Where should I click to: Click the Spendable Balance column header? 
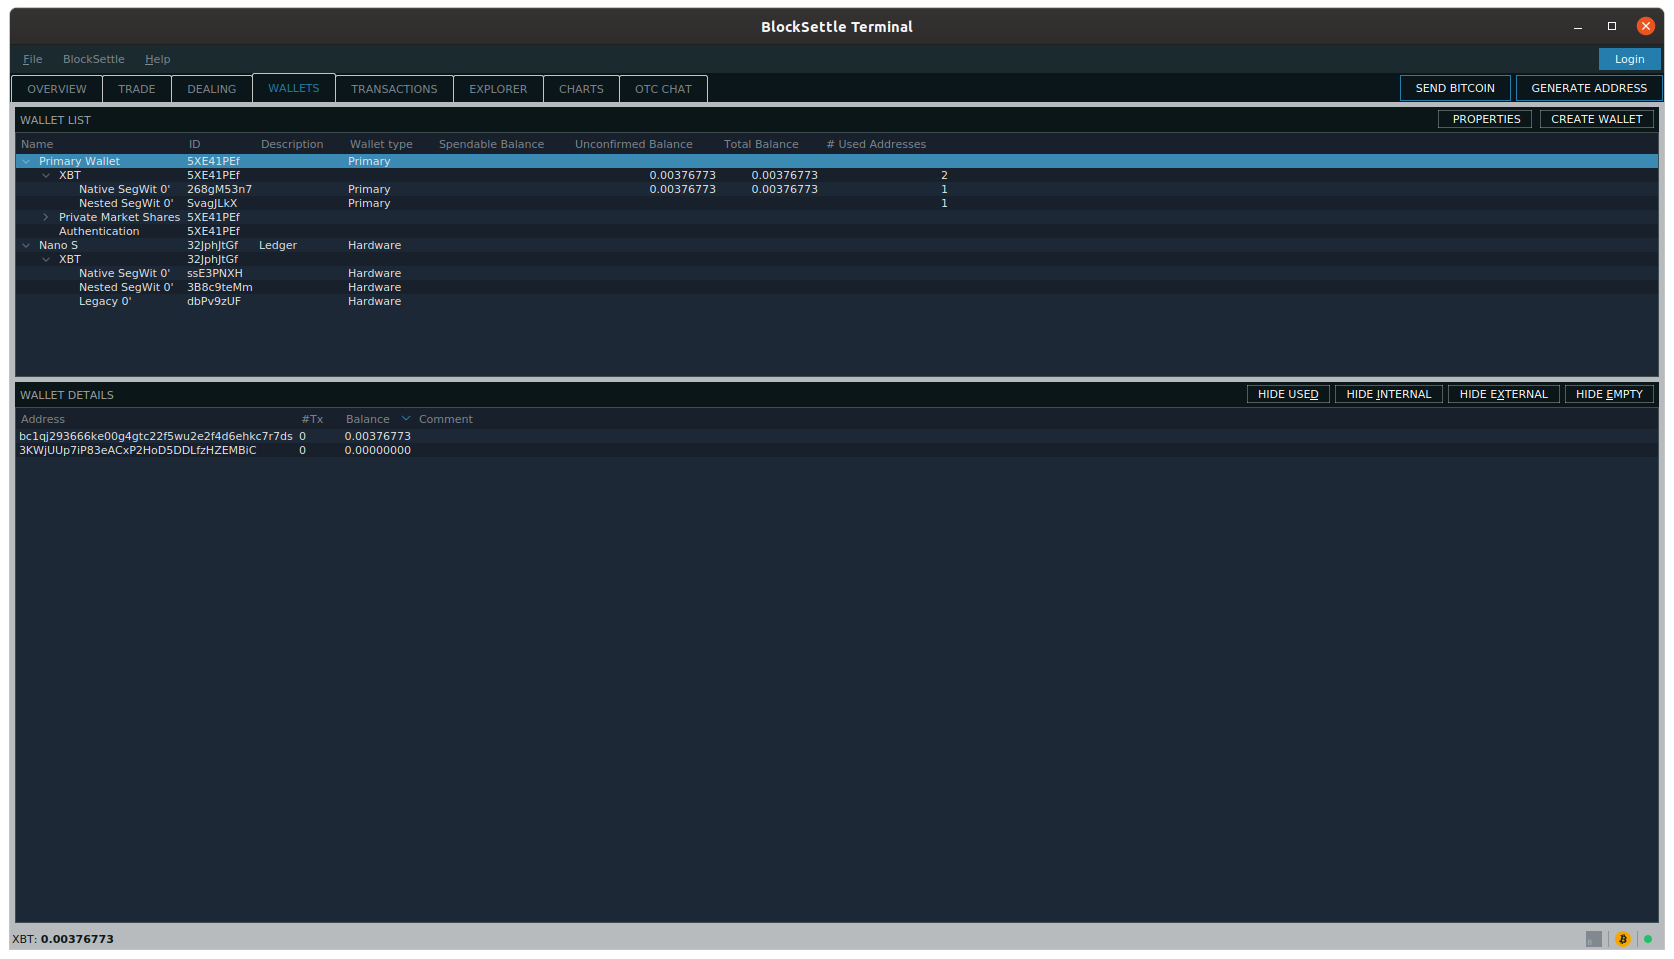coord(491,144)
